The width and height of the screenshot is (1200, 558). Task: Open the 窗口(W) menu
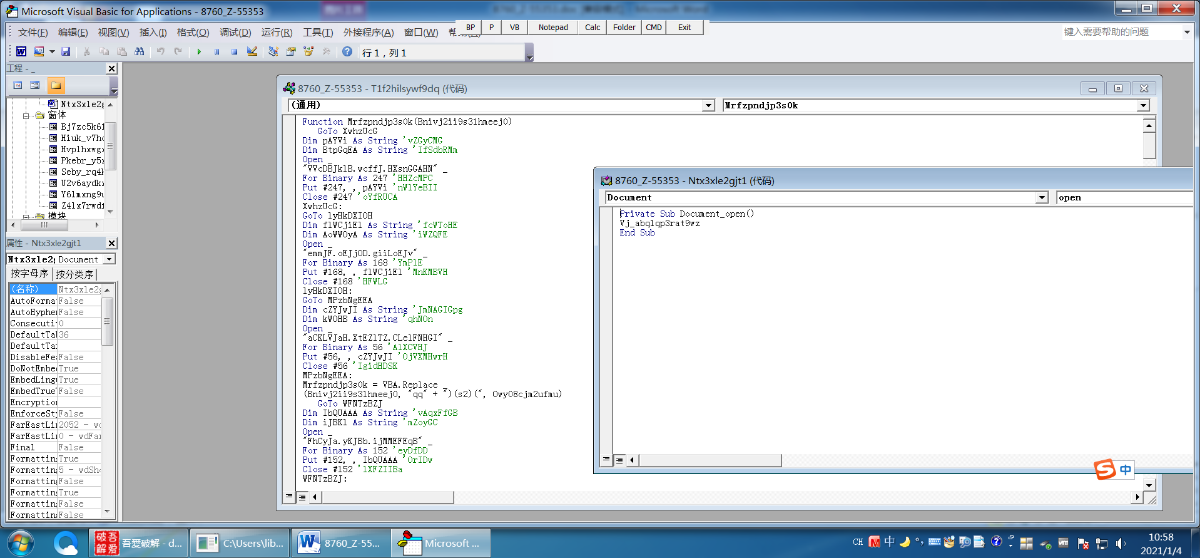coord(421,33)
